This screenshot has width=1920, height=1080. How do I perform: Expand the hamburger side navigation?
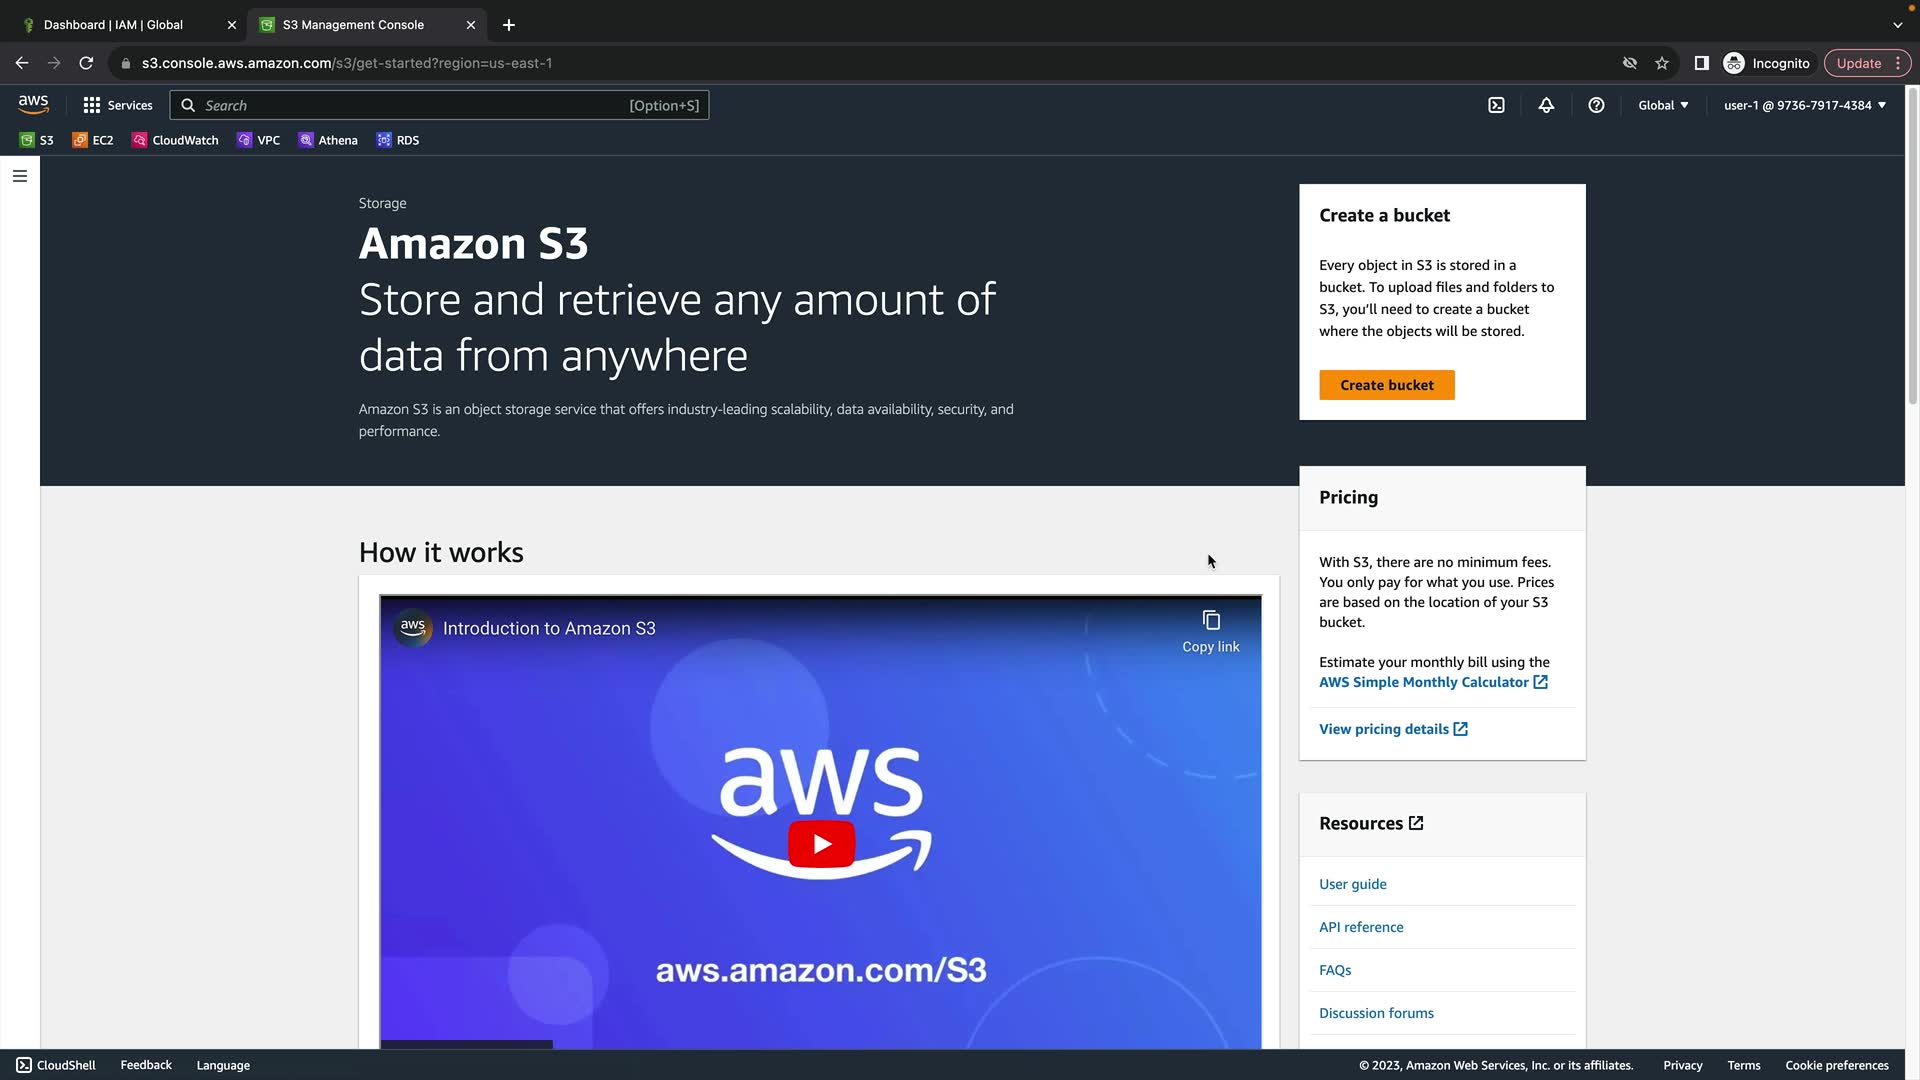[20, 176]
